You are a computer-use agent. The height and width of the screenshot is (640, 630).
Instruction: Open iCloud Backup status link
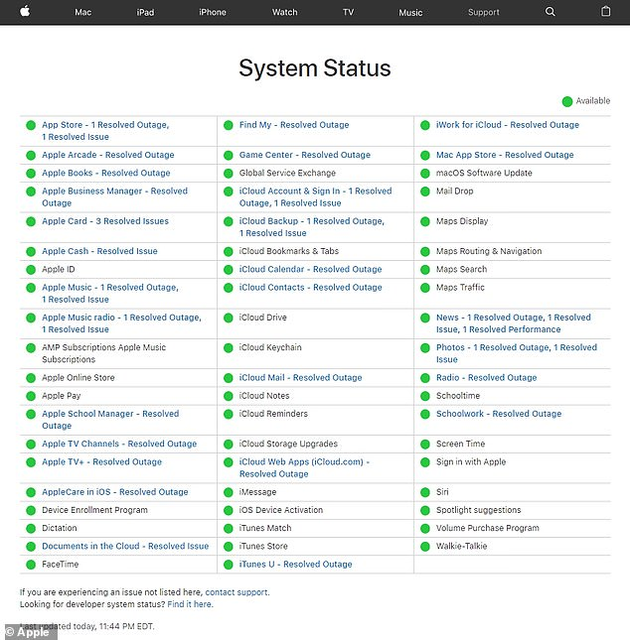(x=312, y=227)
